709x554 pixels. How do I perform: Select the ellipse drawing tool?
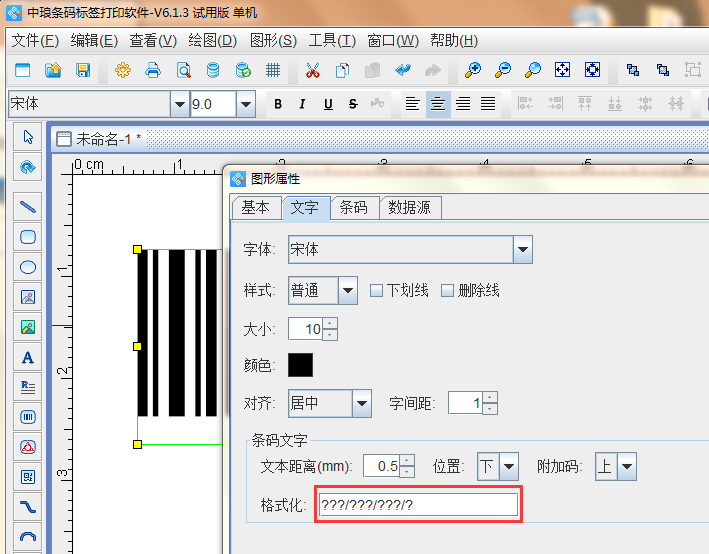(x=28, y=266)
